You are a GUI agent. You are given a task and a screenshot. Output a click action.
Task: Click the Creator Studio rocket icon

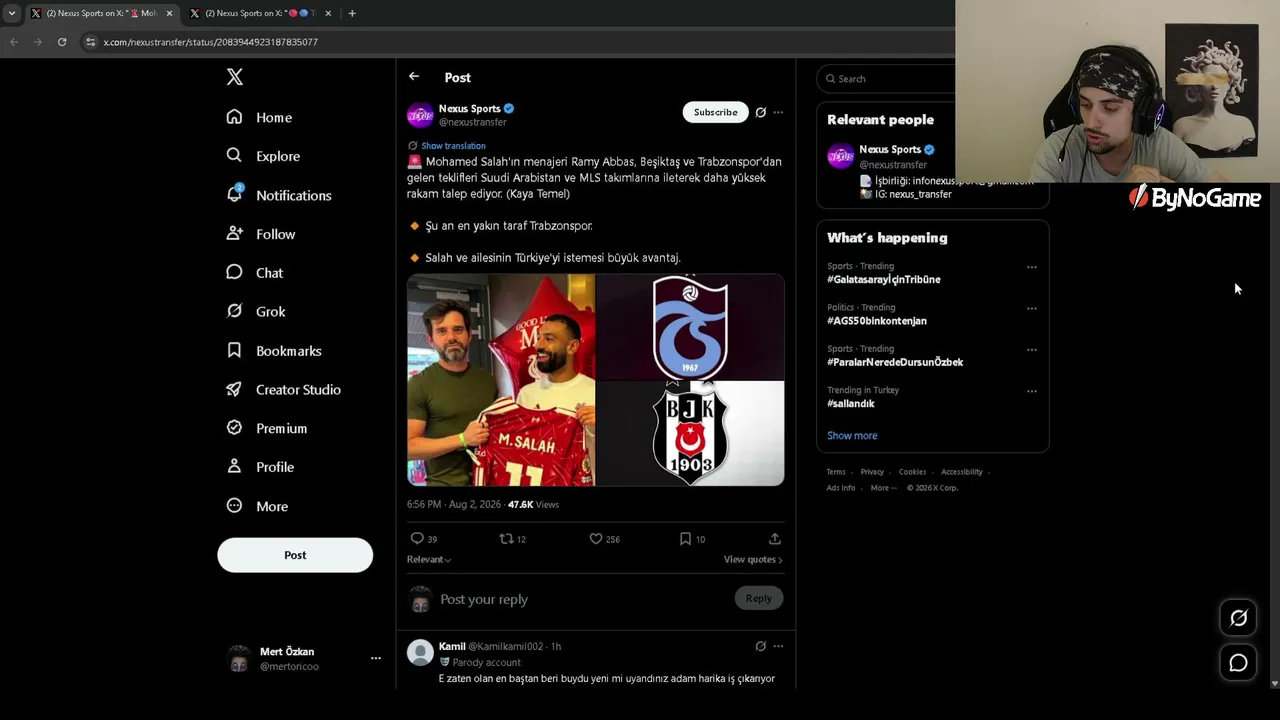point(234,389)
